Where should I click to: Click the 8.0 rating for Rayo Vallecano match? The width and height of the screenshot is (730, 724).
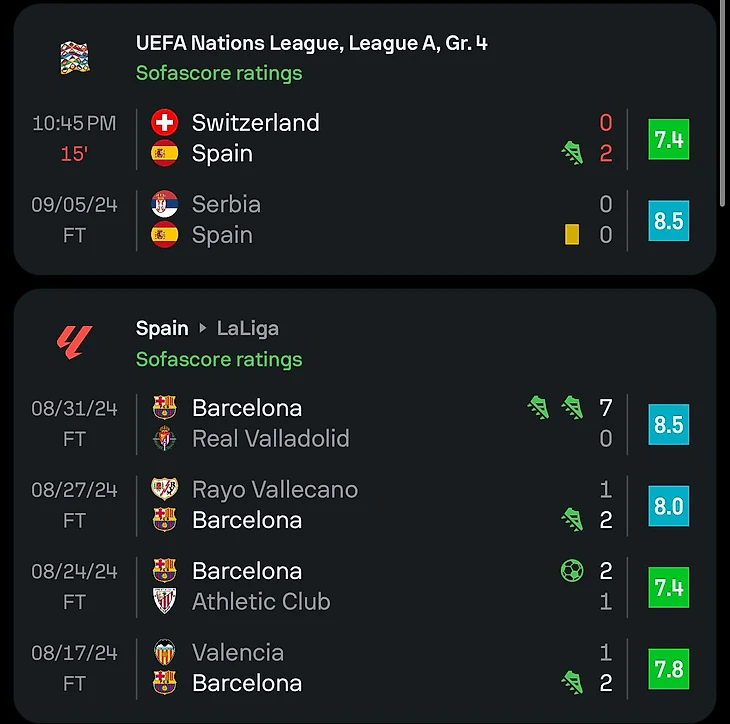668,506
